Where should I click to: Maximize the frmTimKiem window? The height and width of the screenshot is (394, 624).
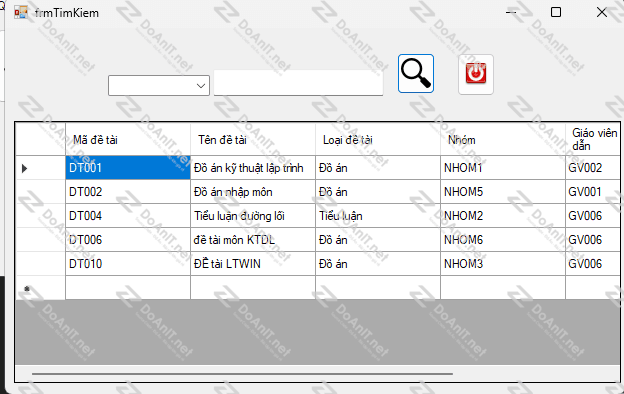pos(556,12)
